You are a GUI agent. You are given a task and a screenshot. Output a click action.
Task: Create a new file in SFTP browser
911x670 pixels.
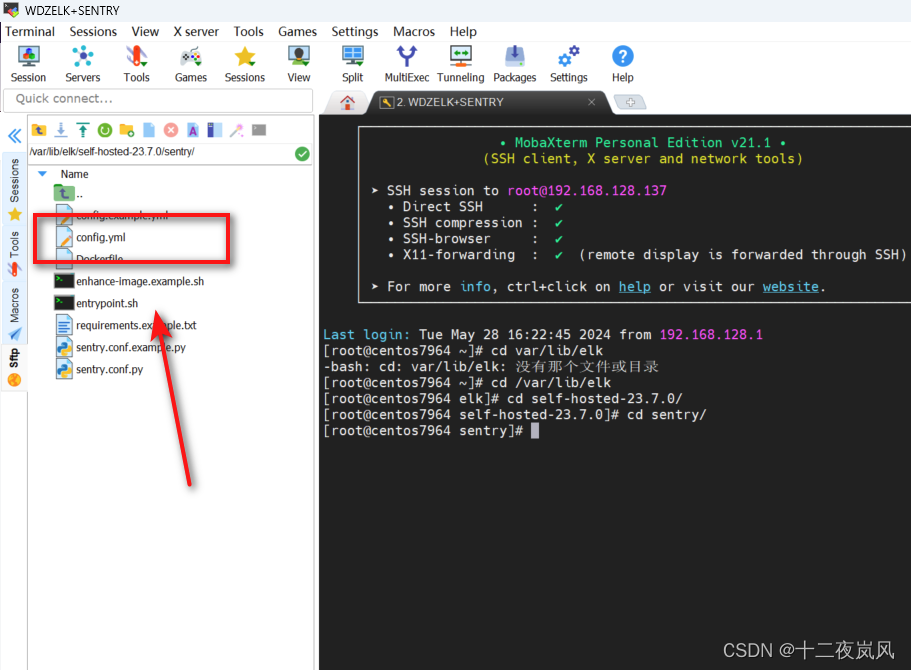pyautogui.click(x=149, y=130)
